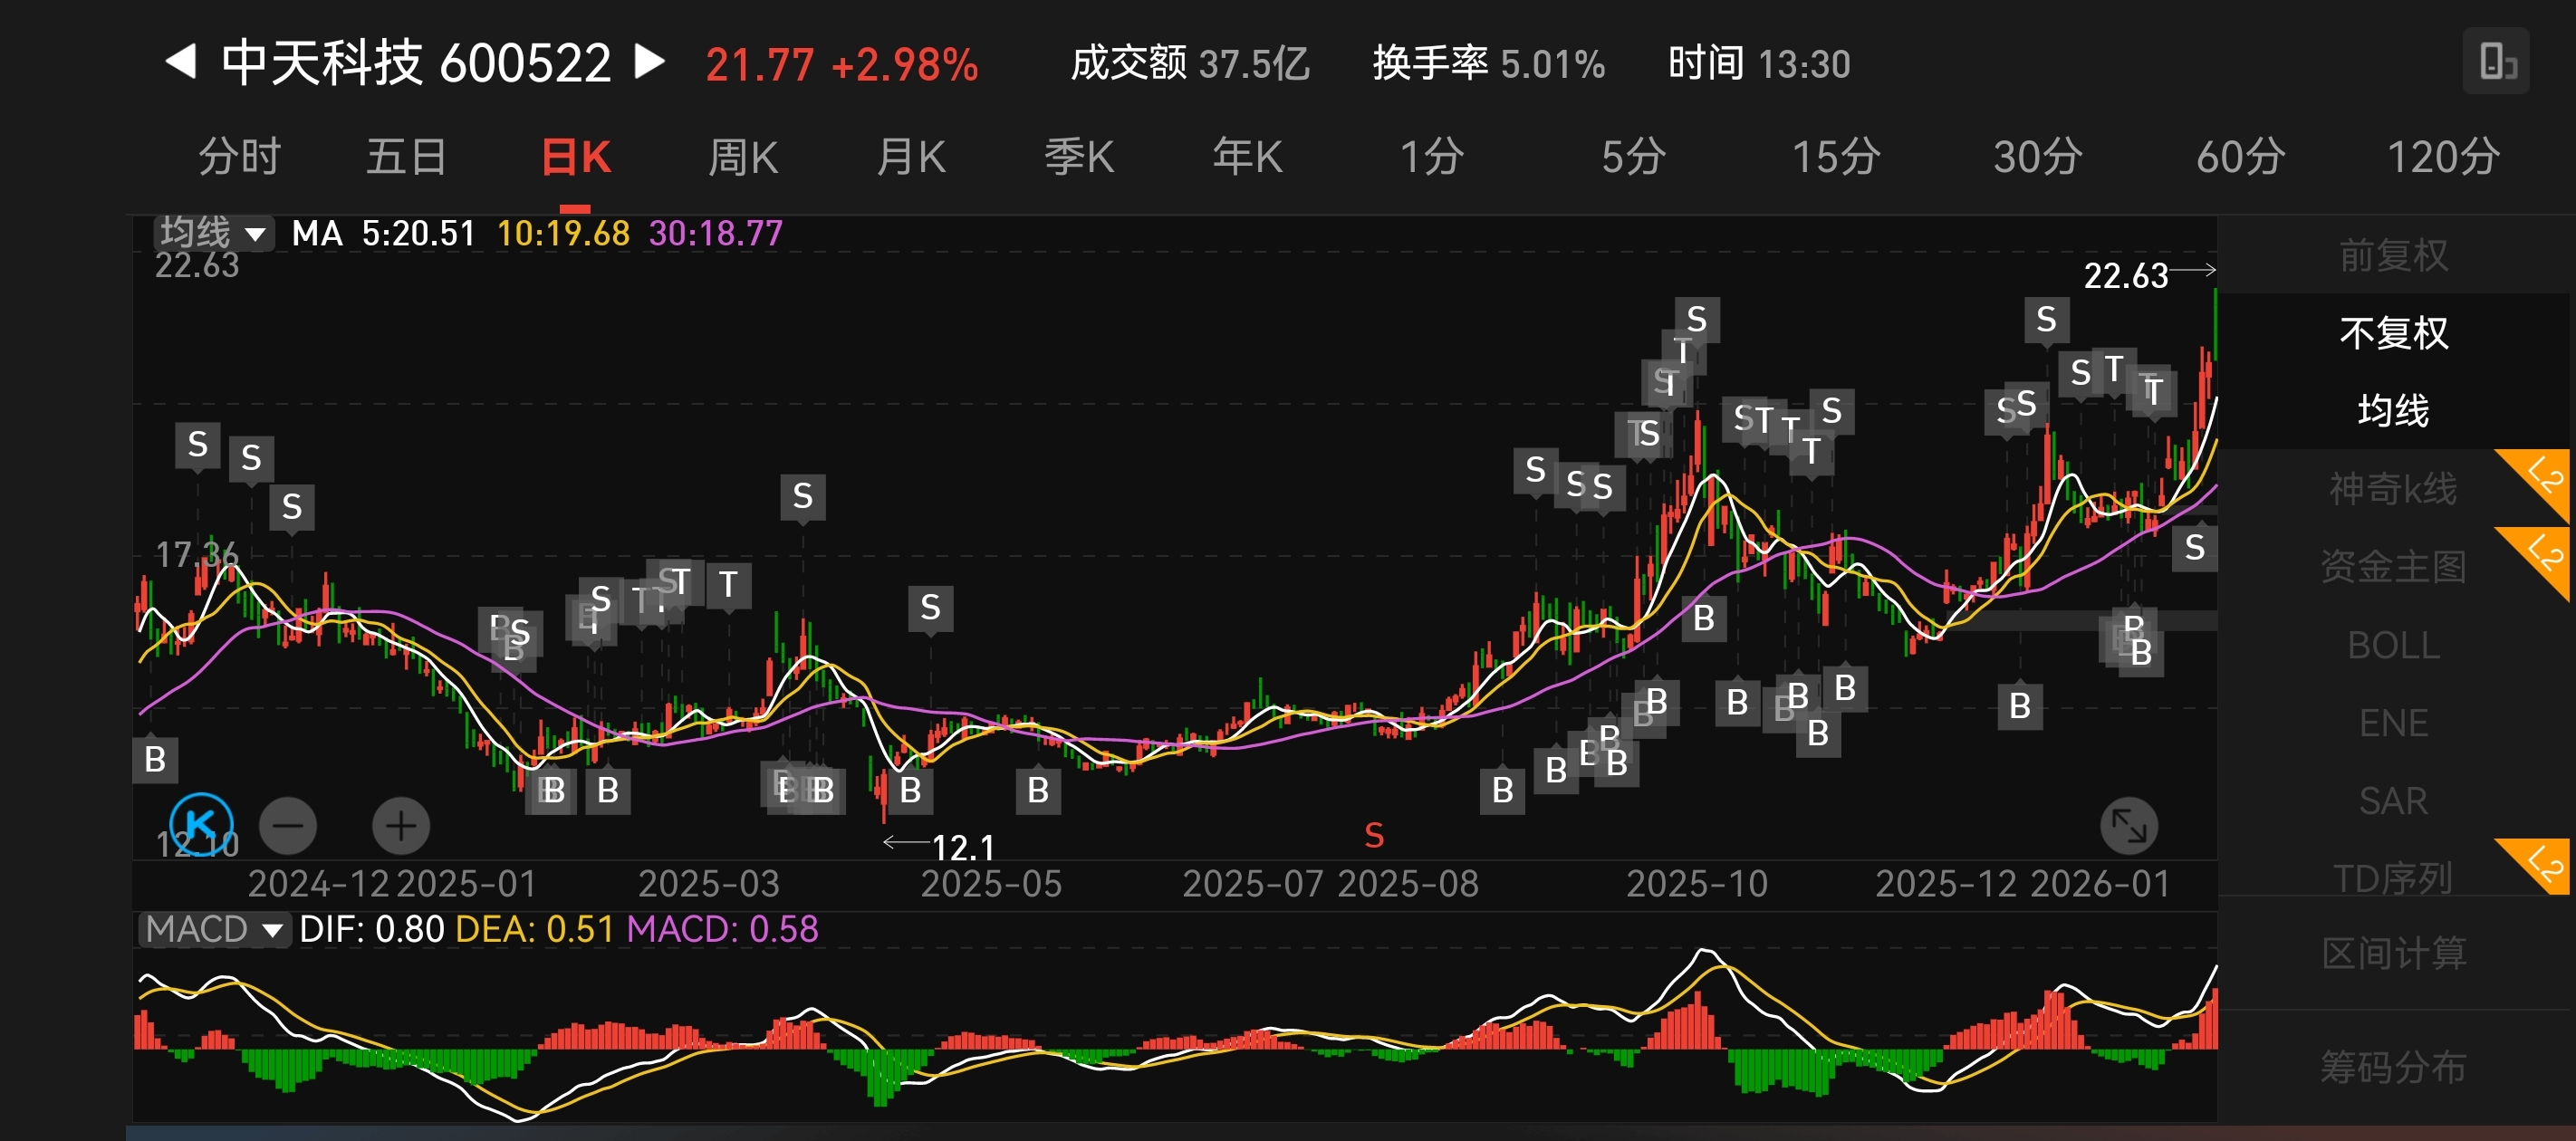Viewport: 2576px width, 1141px height.
Task: Switch to 分时 intraday tab
Action: [x=239, y=157]
